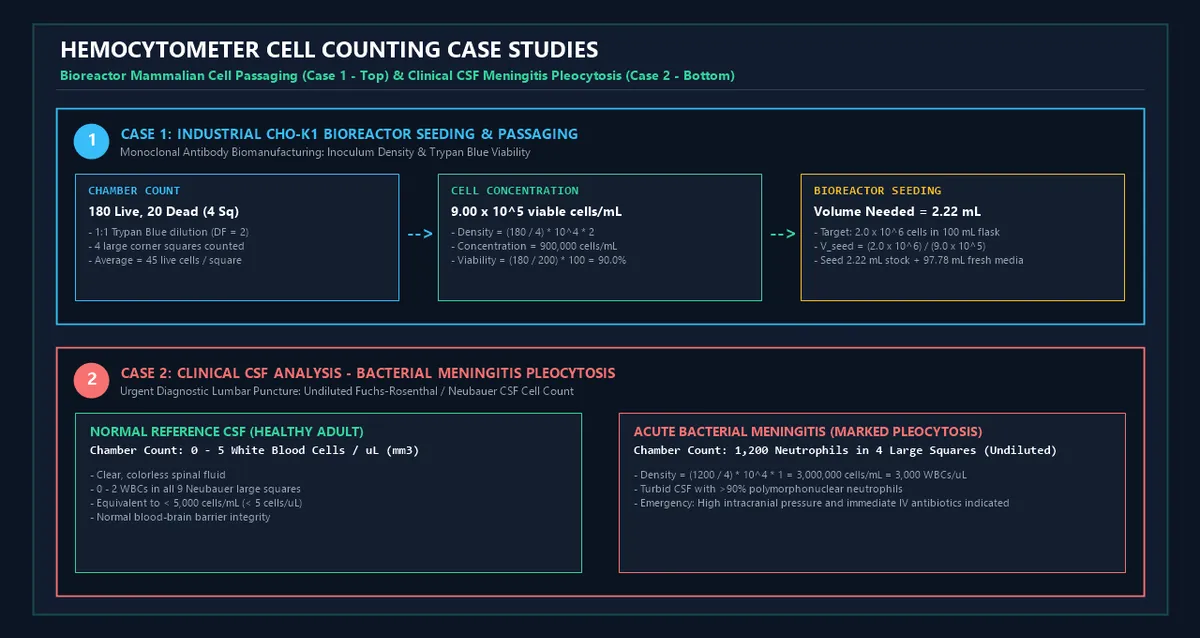Click 'Viability = (180 / 200) * 100 = 90.0%'

pyautogui.click(x=538, y=260)
